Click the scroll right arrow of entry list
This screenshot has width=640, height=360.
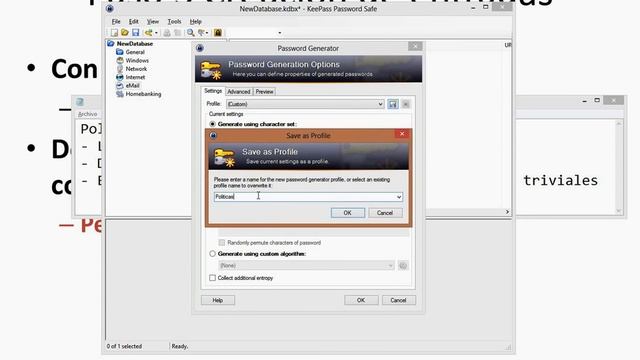[x=507, y=212]
